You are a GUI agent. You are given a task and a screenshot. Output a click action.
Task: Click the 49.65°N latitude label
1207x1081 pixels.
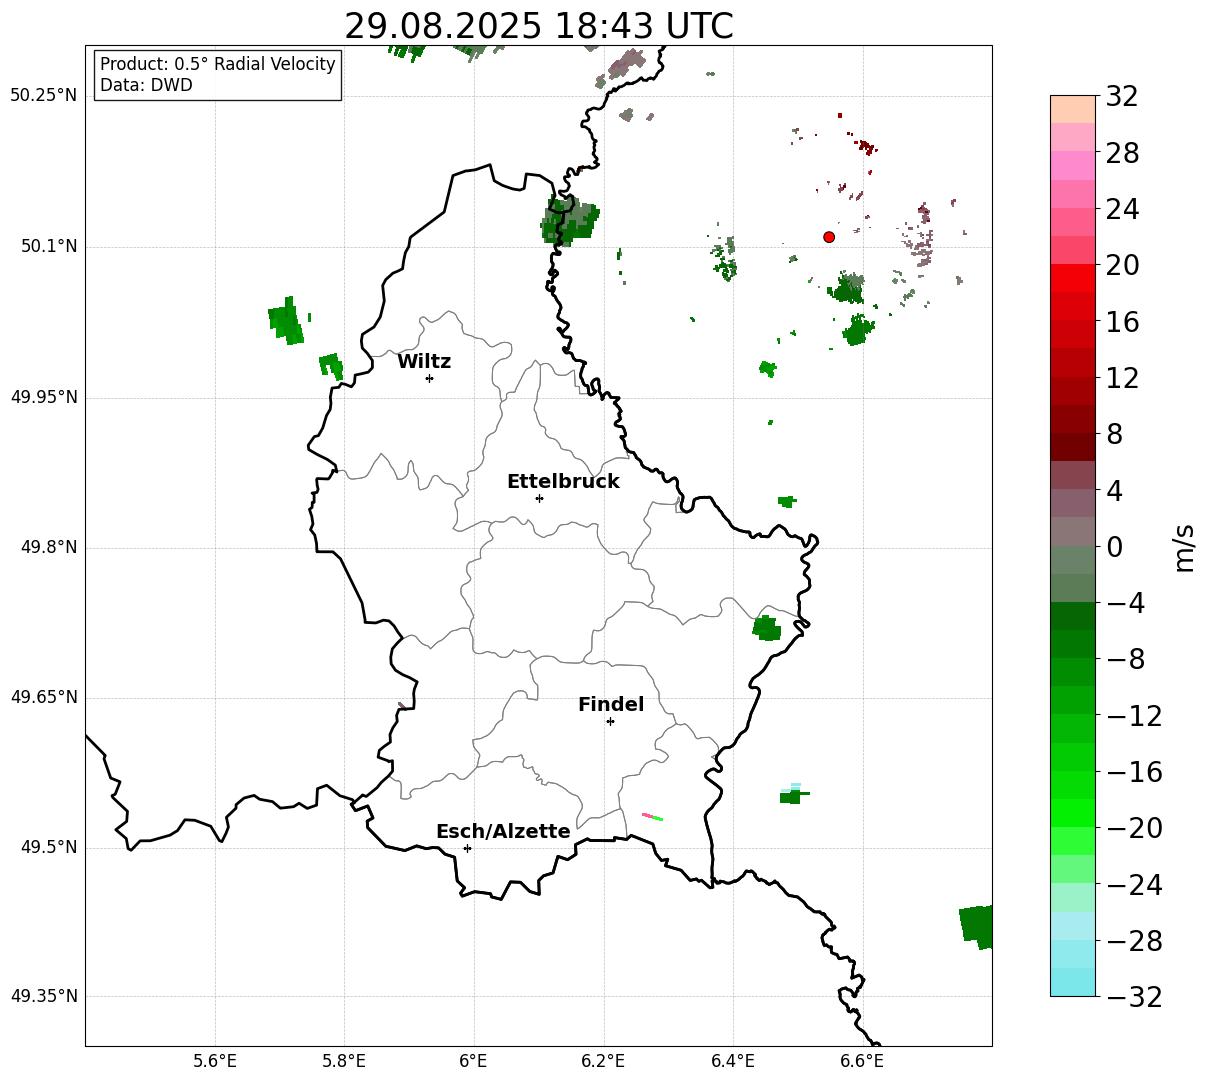[44, 697]
